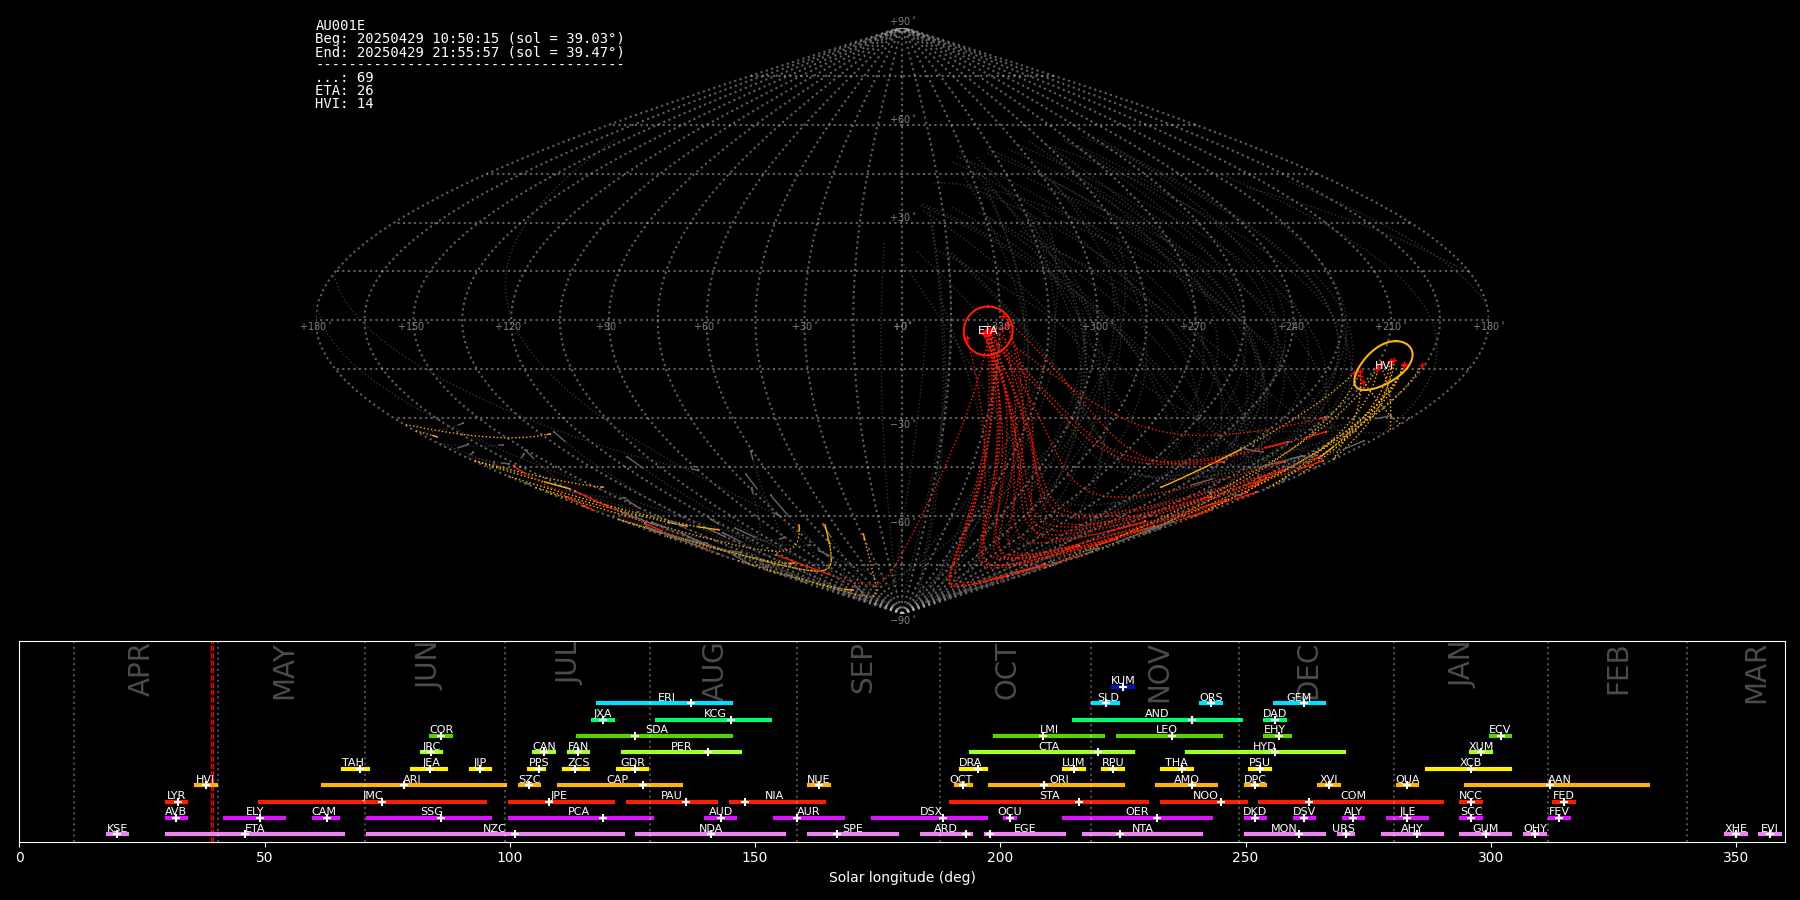Select the XHE shower bar
Screen dimensions: 1800x900
point(1736,834)
